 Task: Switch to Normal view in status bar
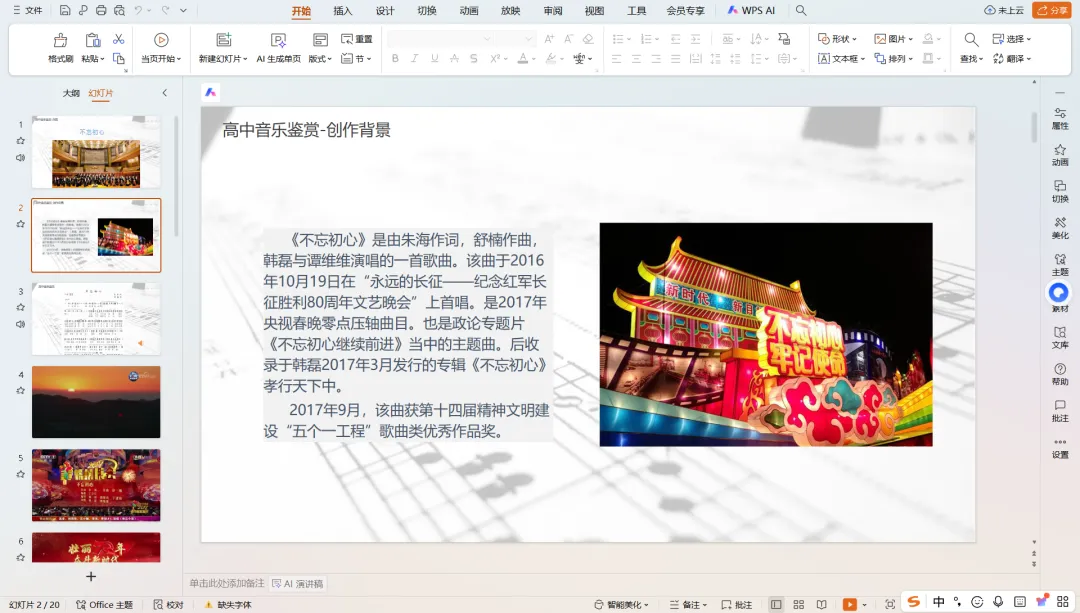(776, 604)
